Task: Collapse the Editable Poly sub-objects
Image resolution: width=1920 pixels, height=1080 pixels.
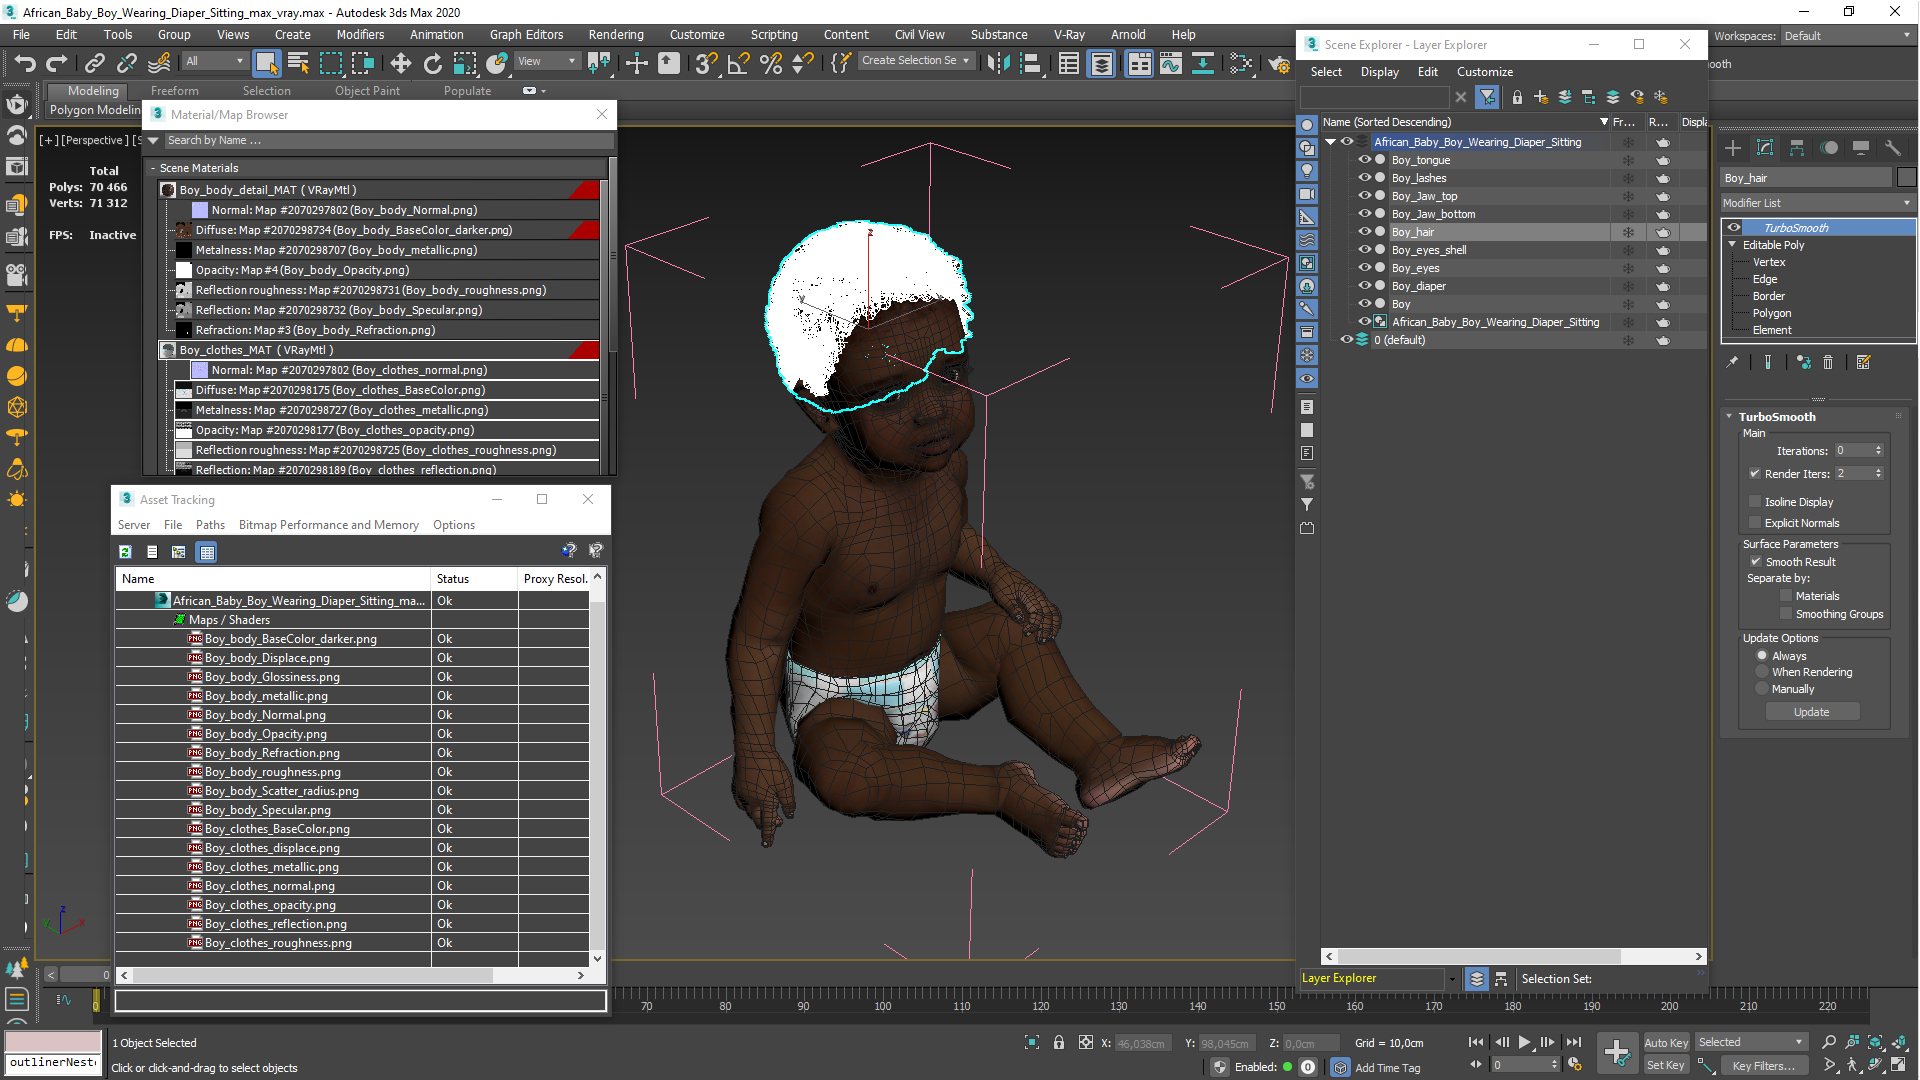Action: [1733, 245]
